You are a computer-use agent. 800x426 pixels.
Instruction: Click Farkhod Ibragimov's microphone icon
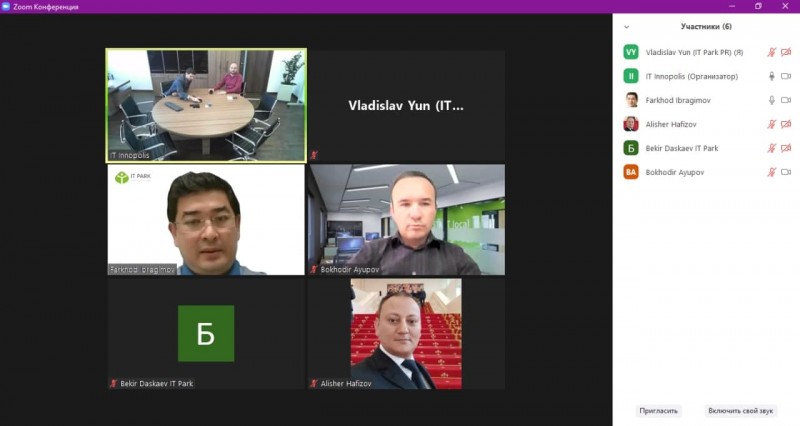point(771,100)
